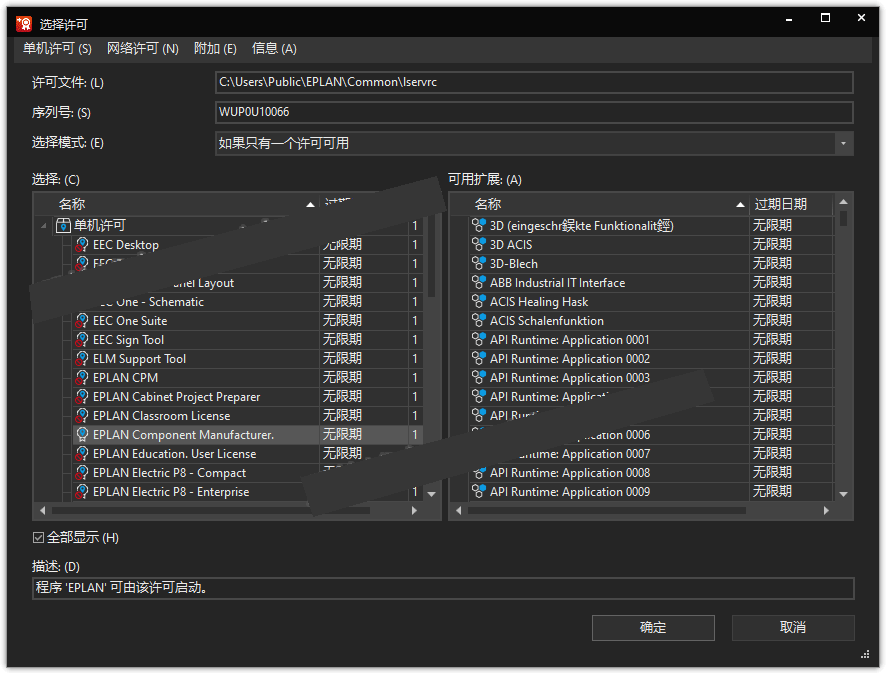Click the 3D-Blech extension icon
The width and height of the screenshot is (888, 673).
[x=479, y=263]
